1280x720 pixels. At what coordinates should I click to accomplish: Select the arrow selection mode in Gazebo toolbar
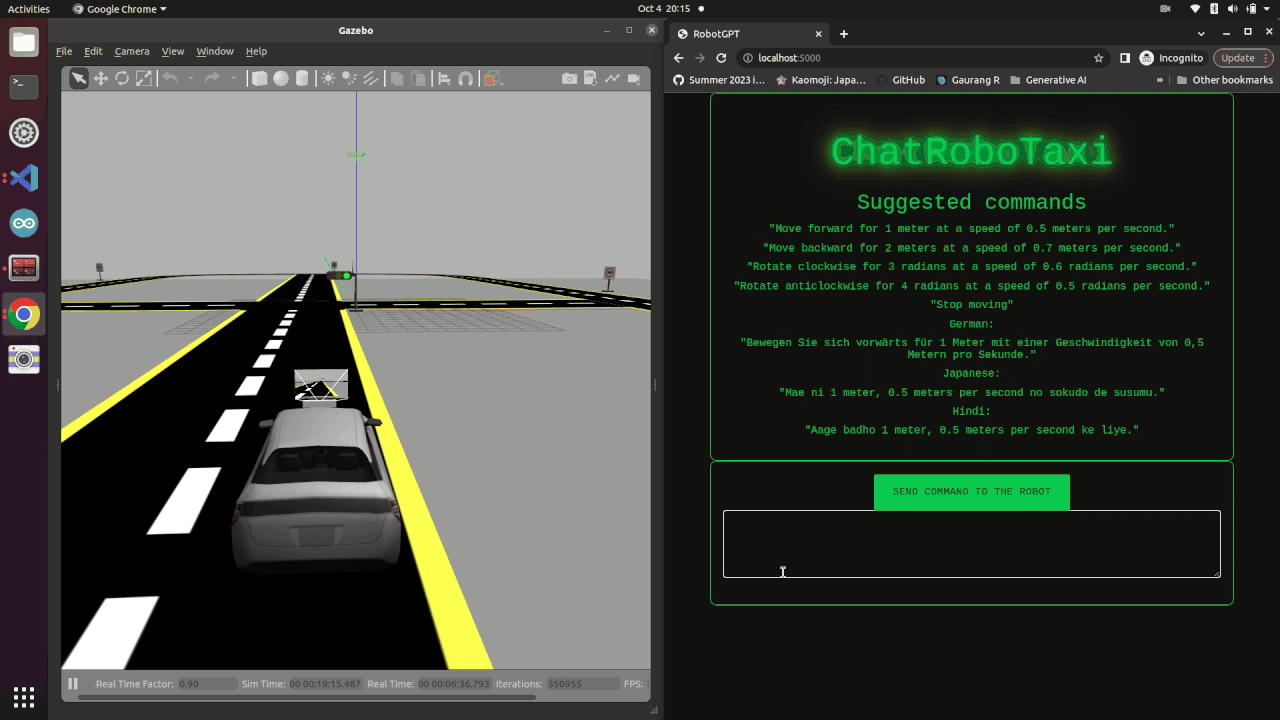[78, 79]
